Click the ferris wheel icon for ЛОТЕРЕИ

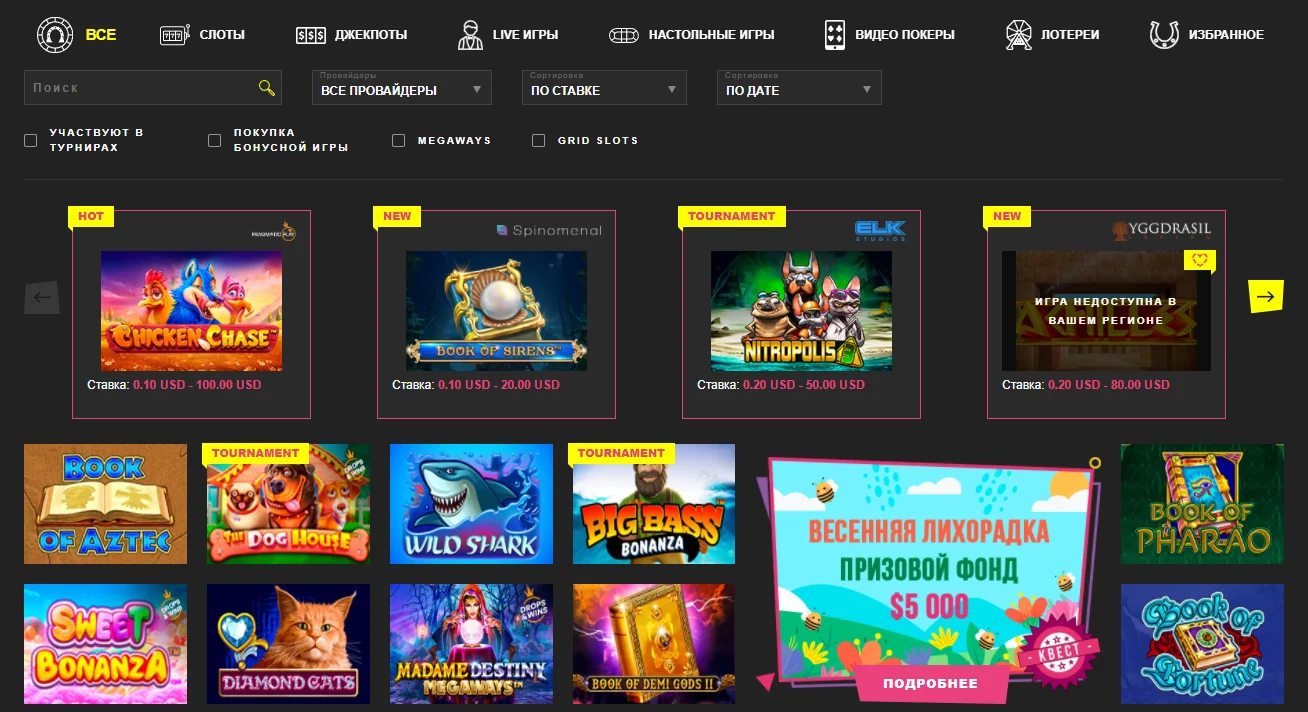tap(1018, 34)
